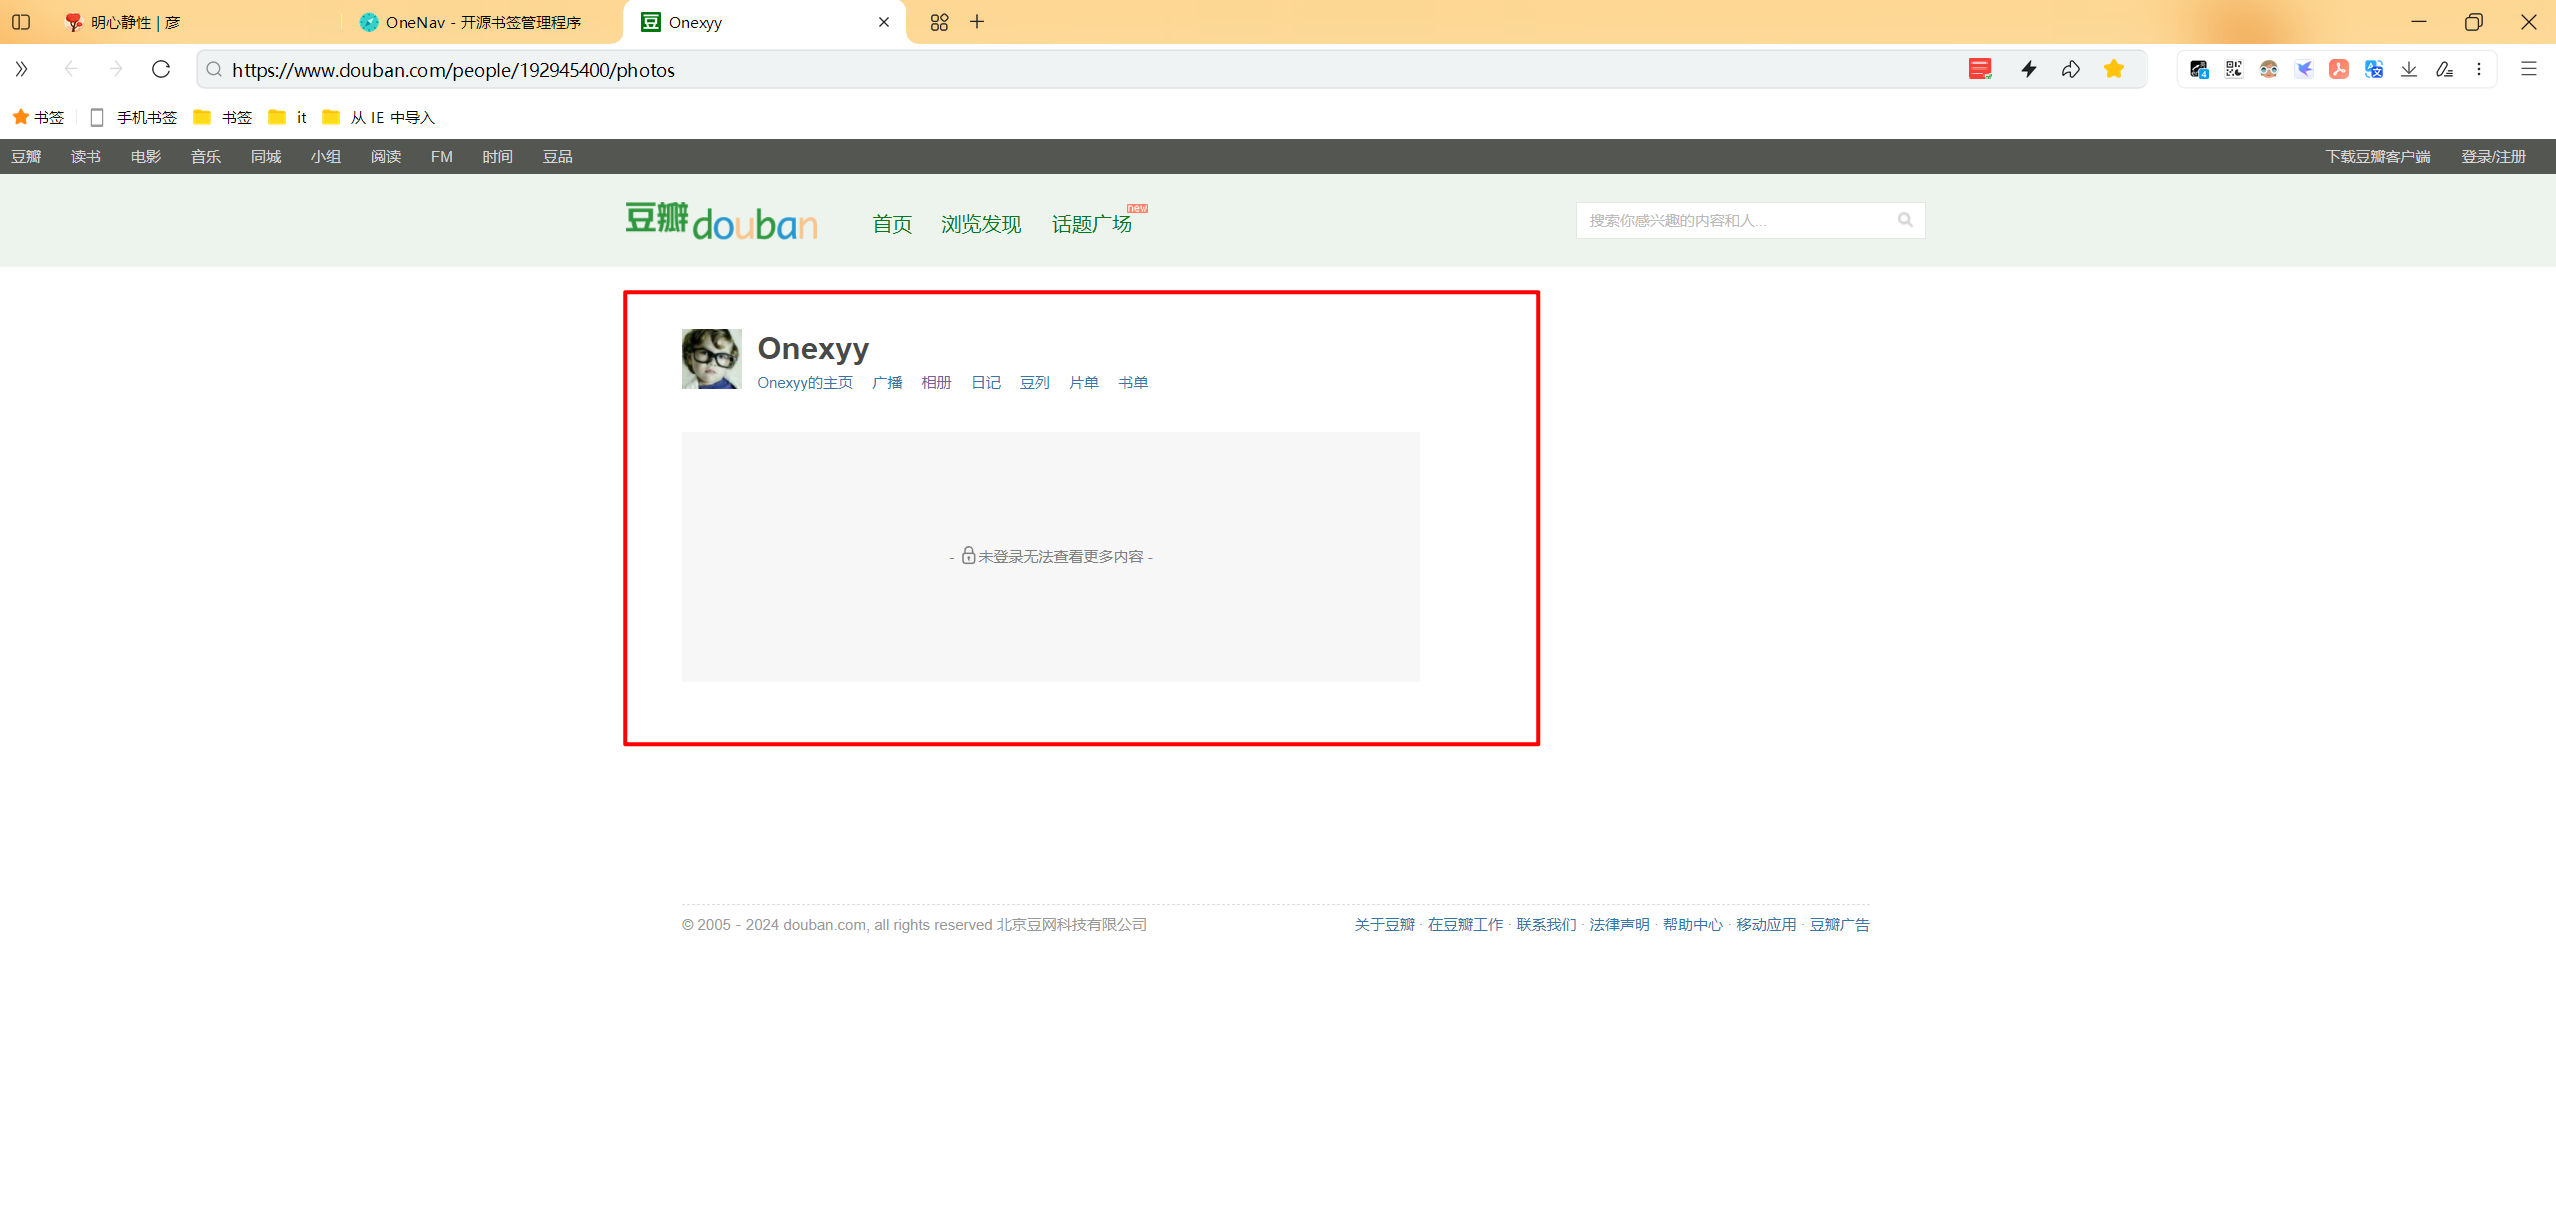
Task: Open Onexyy's avatar thumbnail
Action: click(712, 358)
